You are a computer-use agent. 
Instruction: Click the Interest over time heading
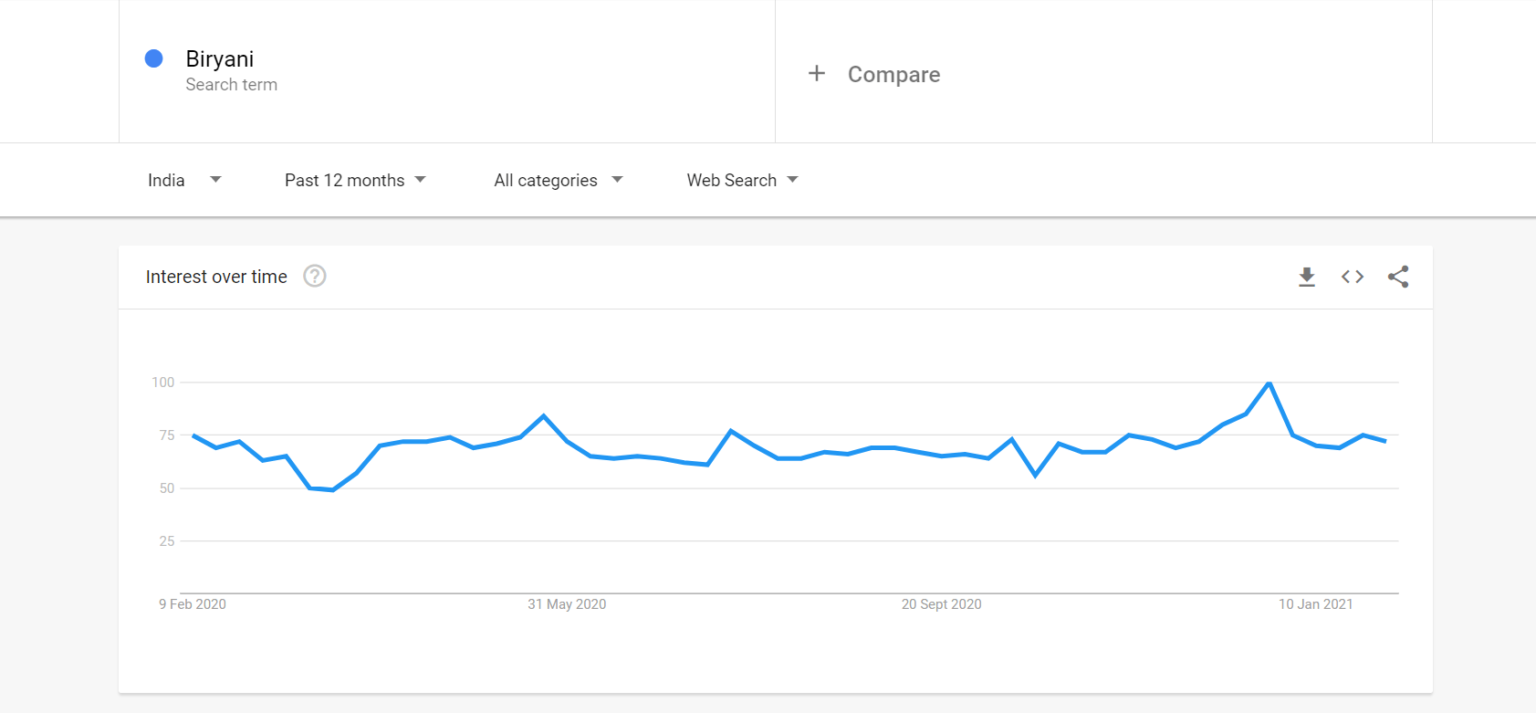click(x=216, y=277)
